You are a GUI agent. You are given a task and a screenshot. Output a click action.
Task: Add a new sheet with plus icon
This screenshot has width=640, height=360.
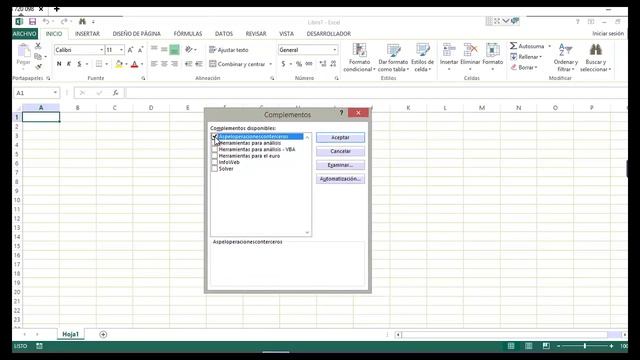103,335
